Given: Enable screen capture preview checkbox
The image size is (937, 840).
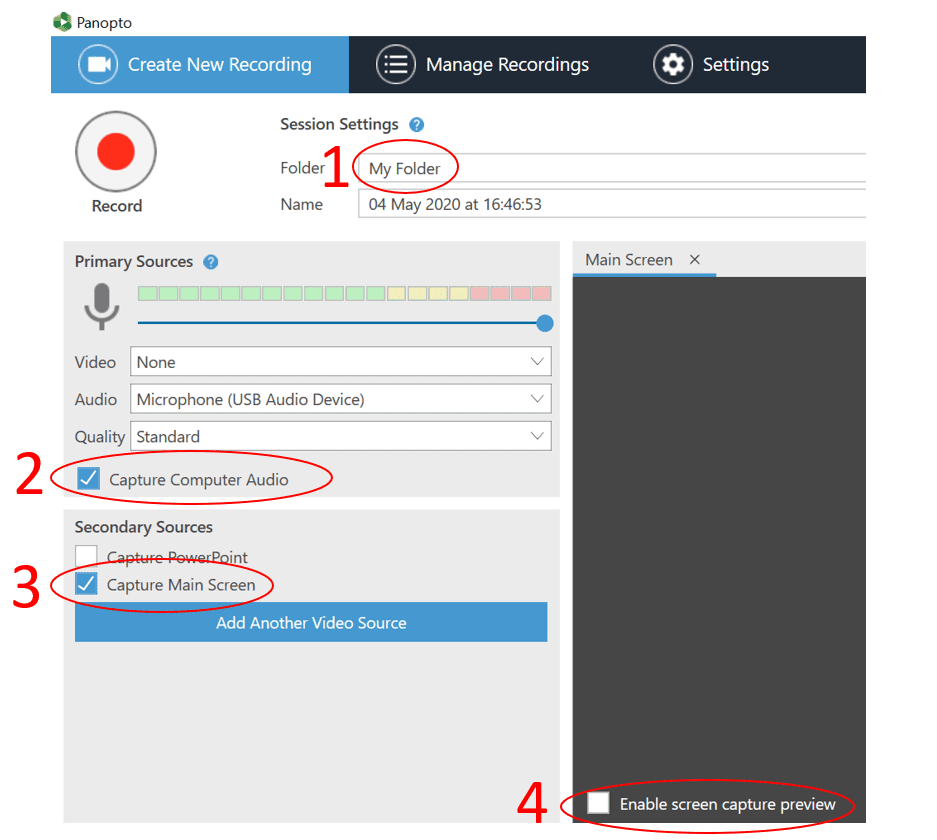Looking at the screenshot, I should click(x=598, y=803).
